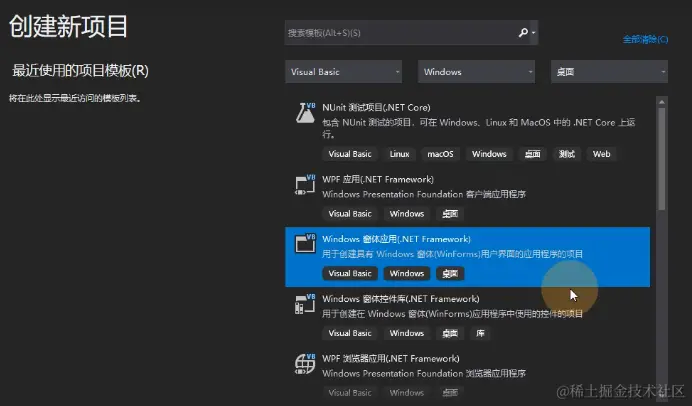Image resolution: width=692 pixels, height=406 pixels.
Task: Select the Windows 窗体应用(.NET Framework) template title
Action: pyautogui.click(x=396, y=239)
